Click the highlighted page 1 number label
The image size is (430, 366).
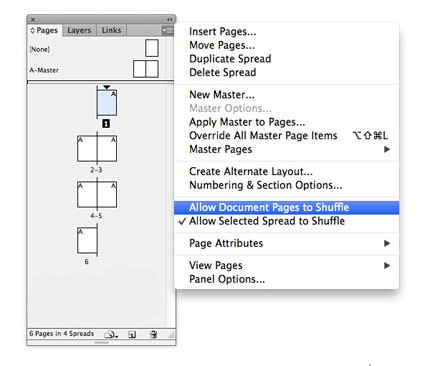106,124
